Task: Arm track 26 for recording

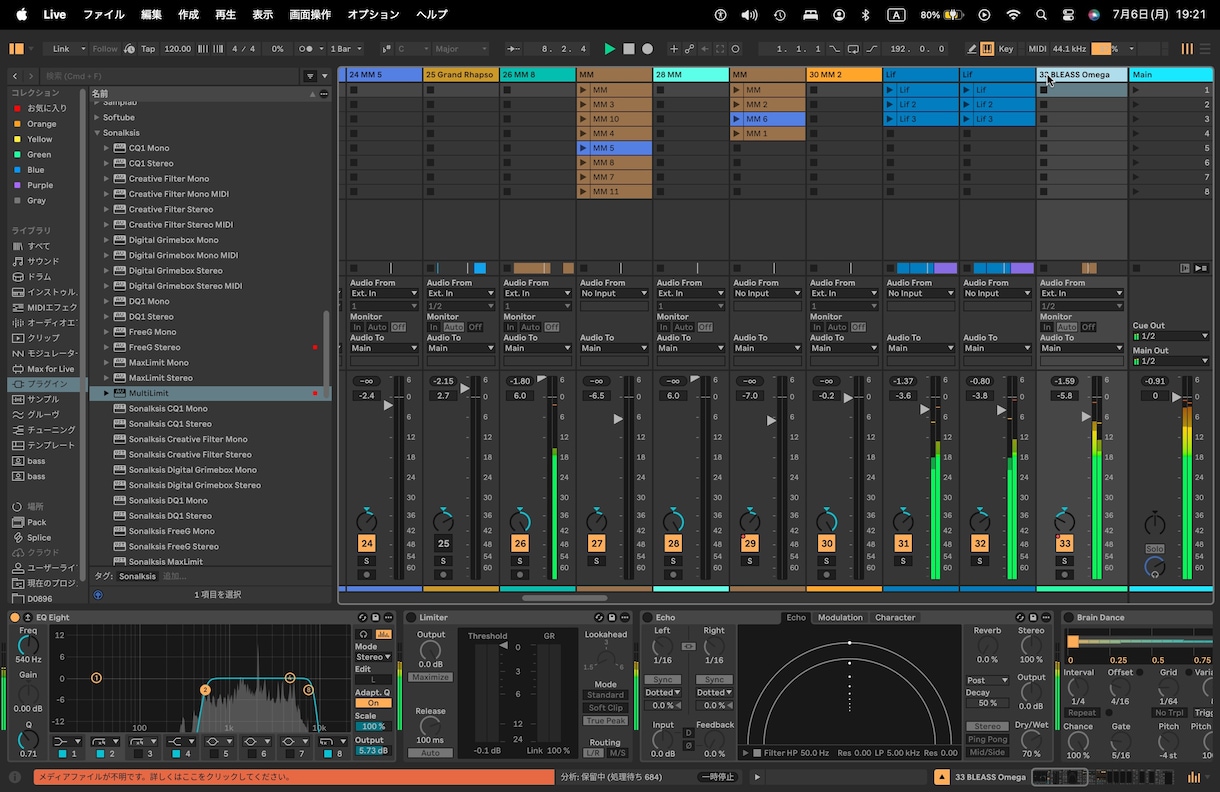Action: [520, 575]
